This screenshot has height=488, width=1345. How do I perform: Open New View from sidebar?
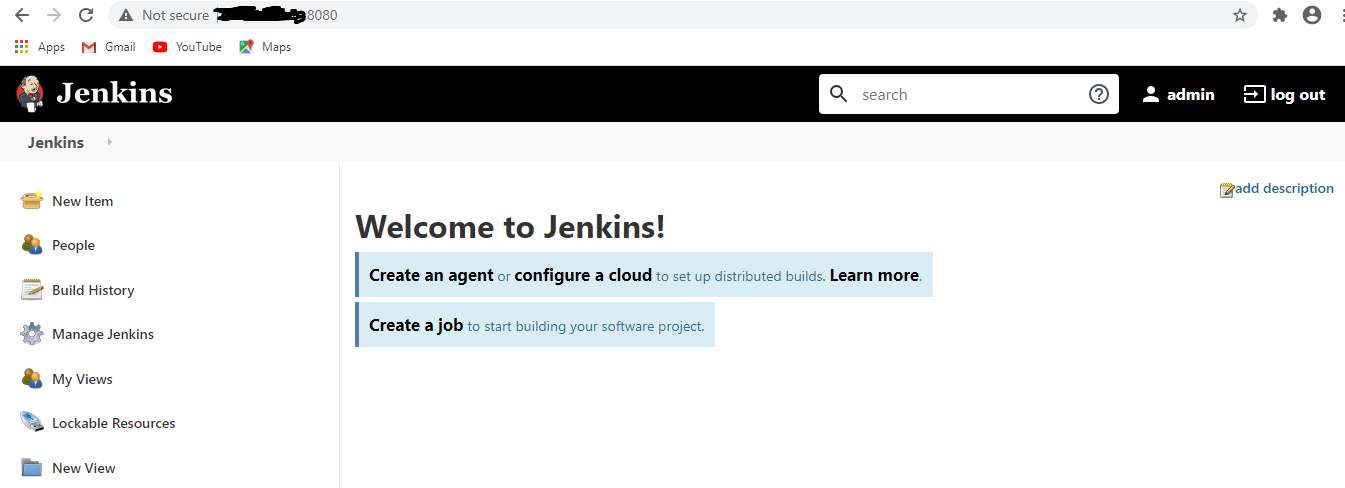pyautogui.click(x=83, y=468)
